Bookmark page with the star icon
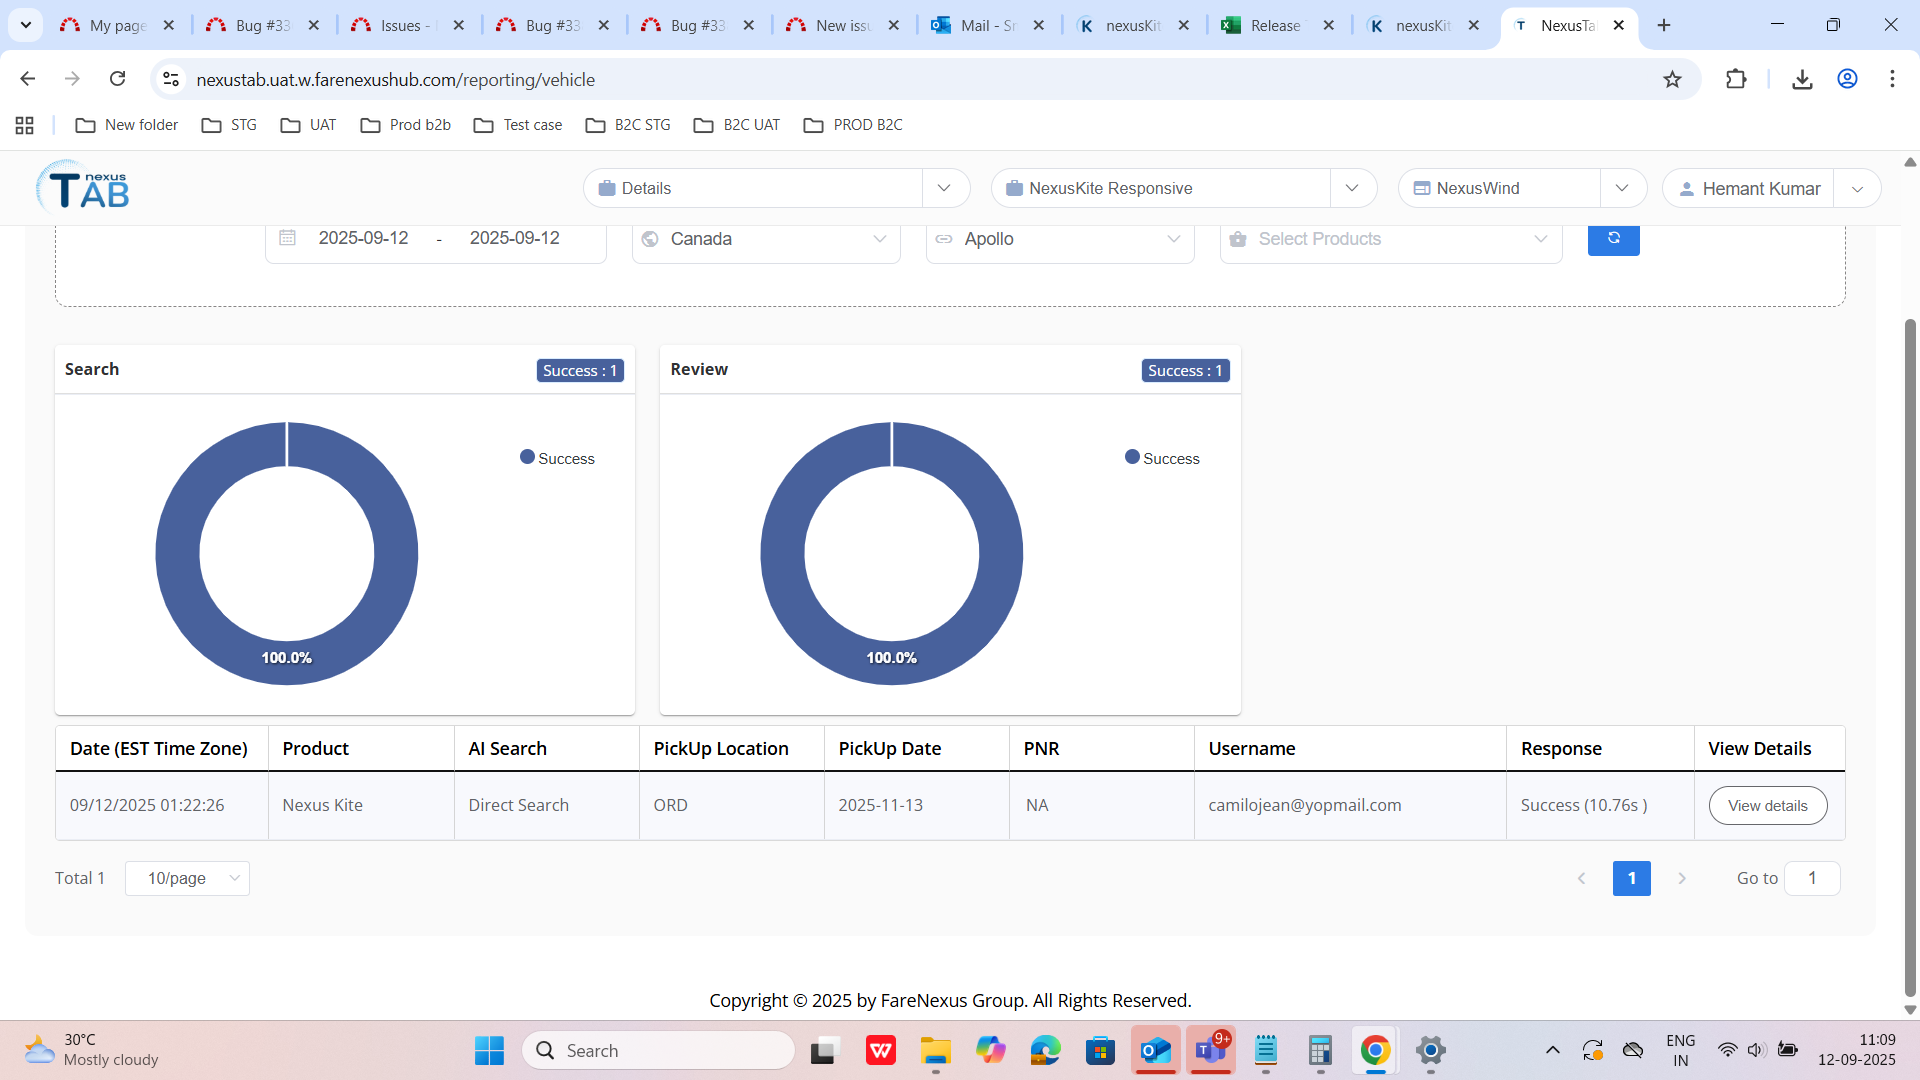 (1672, 79)
